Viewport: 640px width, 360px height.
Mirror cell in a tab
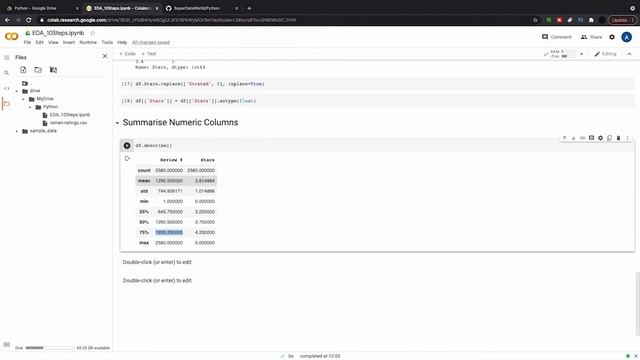(x=609, y=138)
